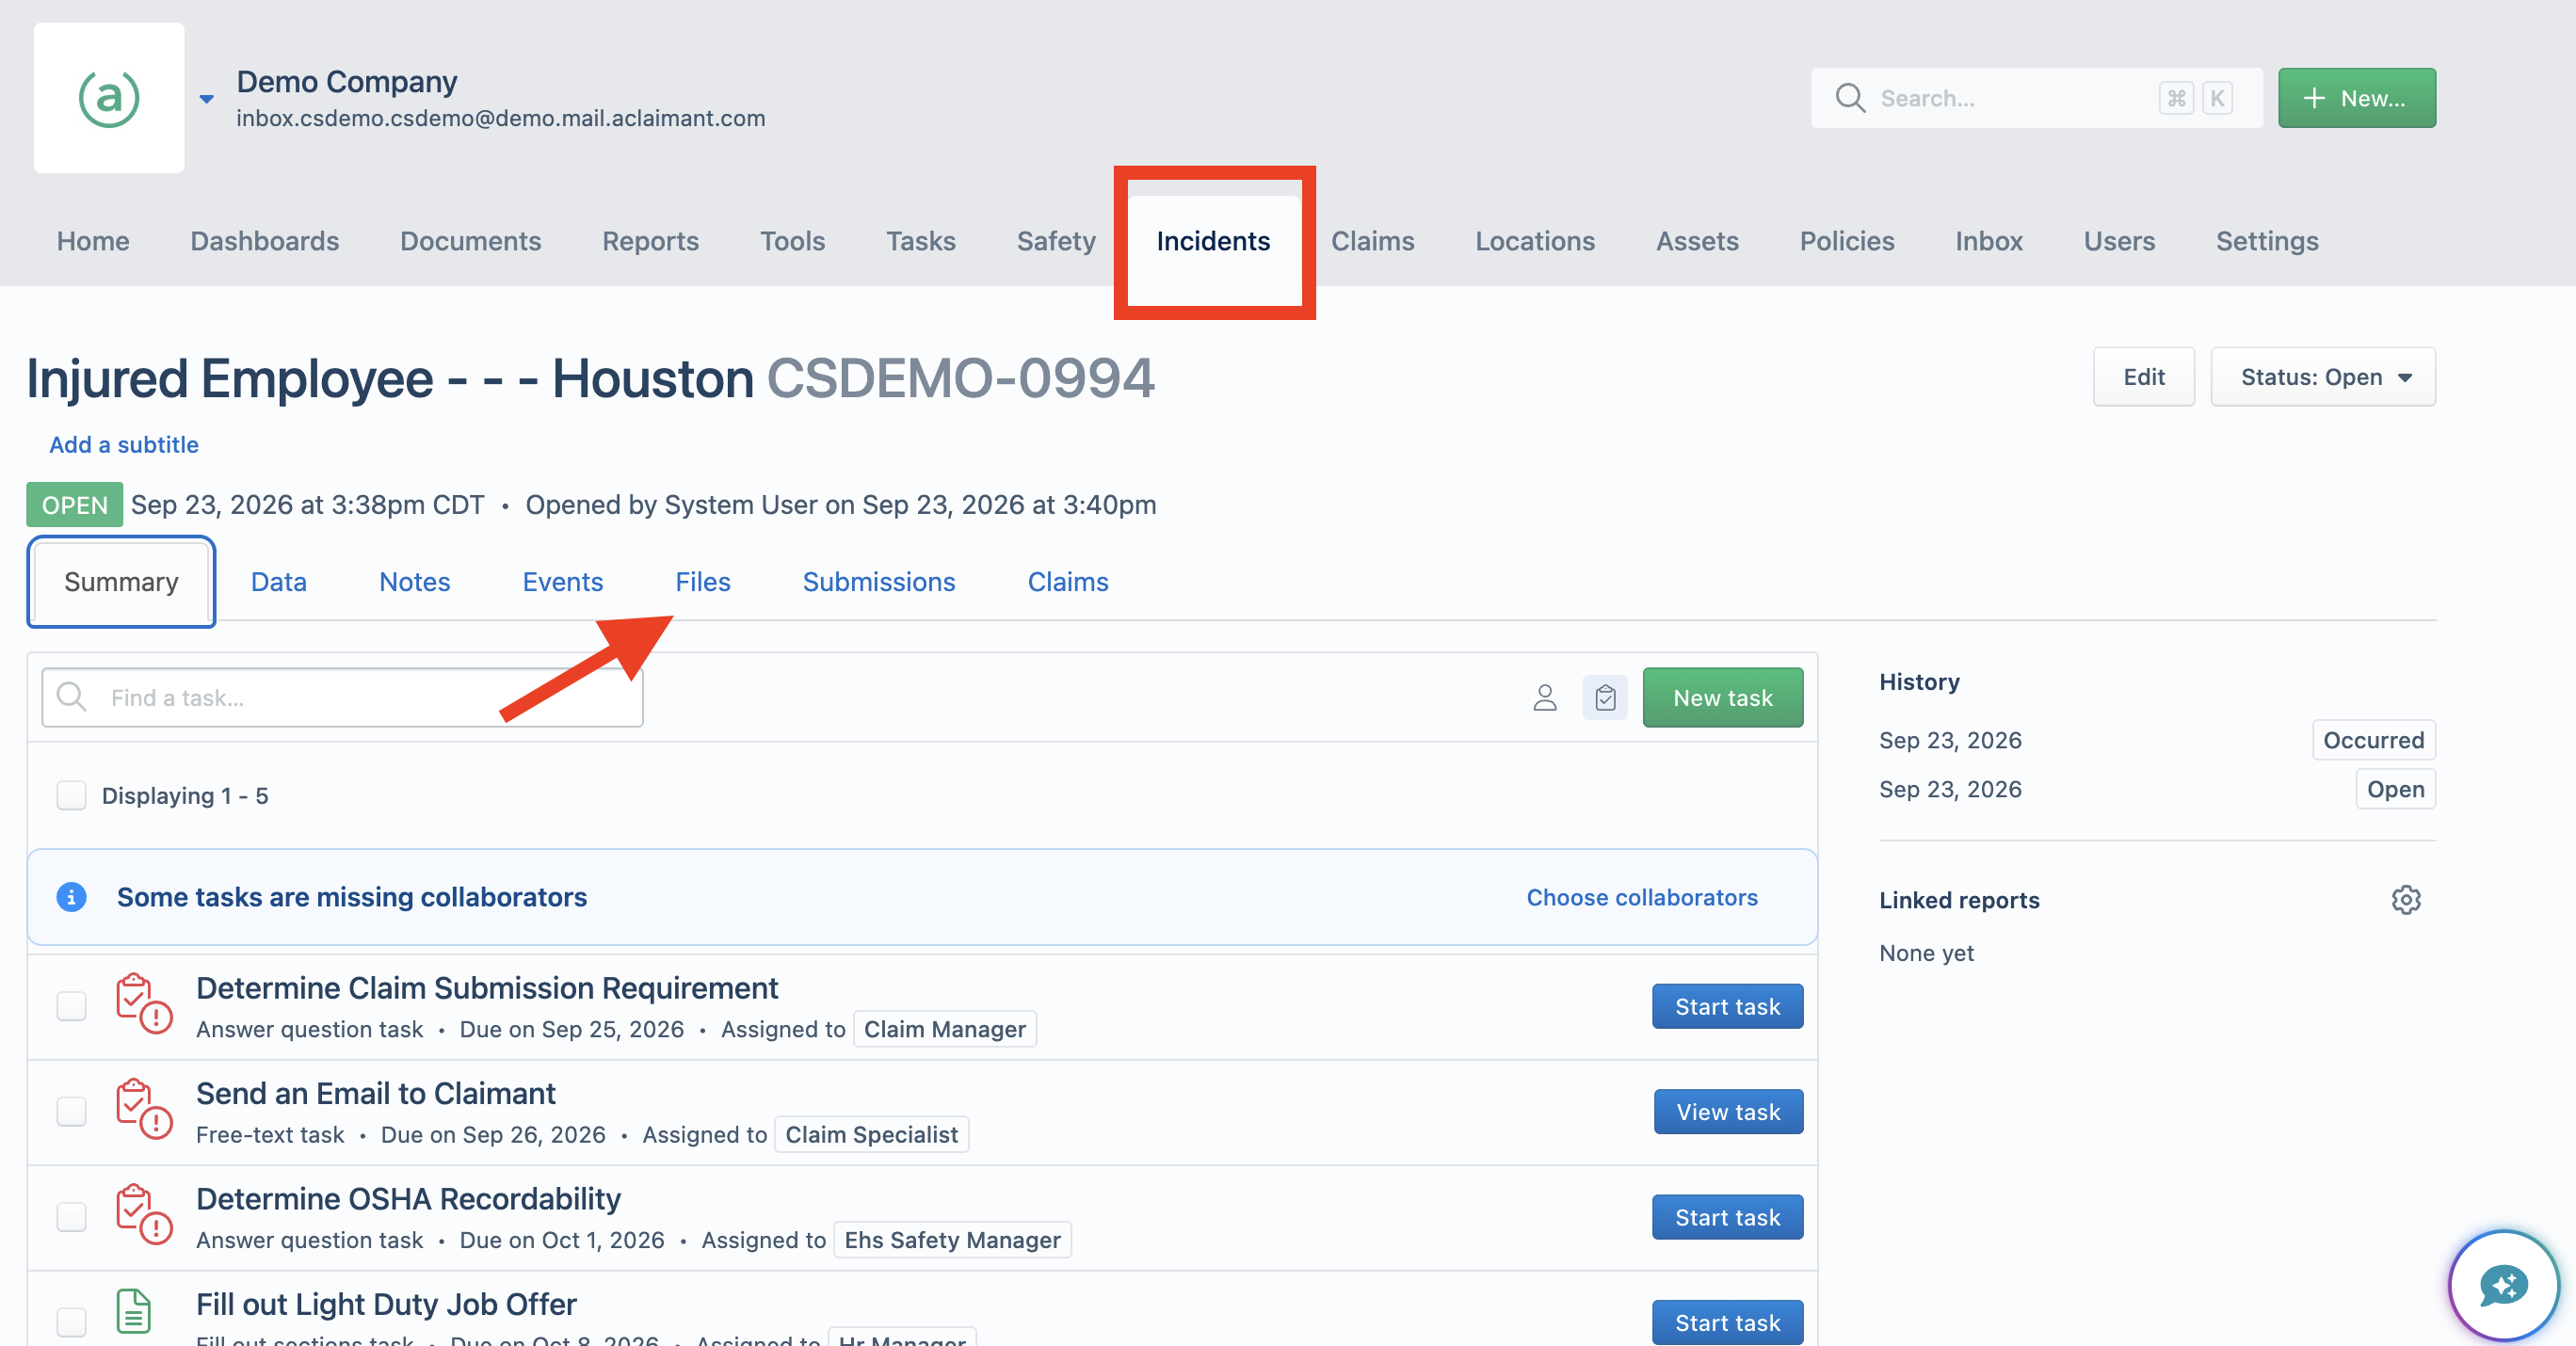Click Choose collaborators link
The image size is (2576, 1346).
pos(1642,898)
